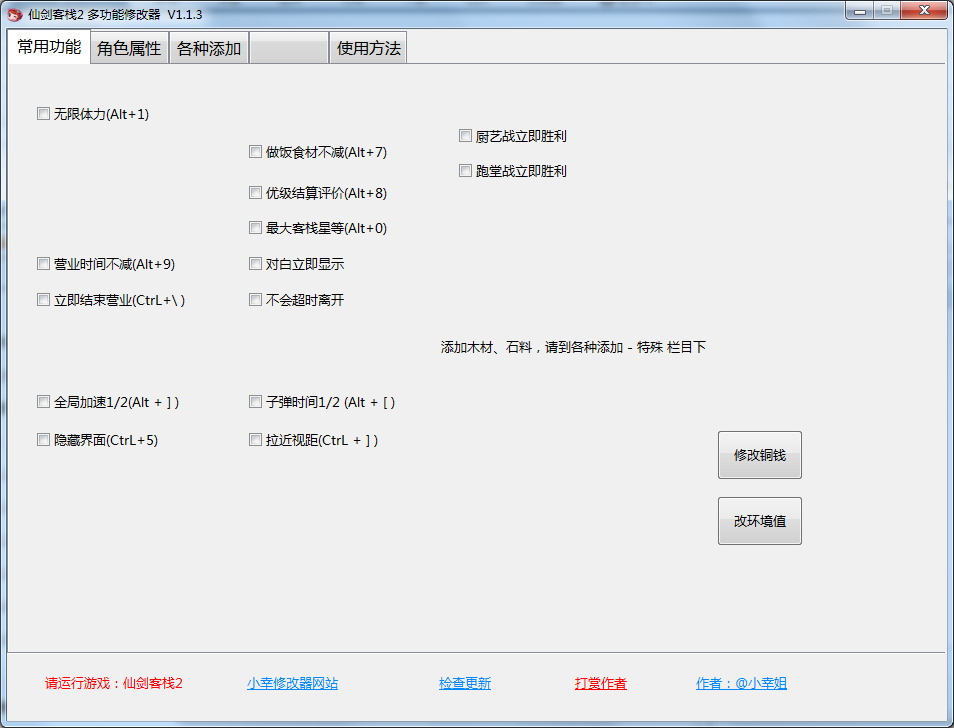Image resolution: width=954 pixels, height=728 pixels.
Task: Click the 改环境值 button
Action: point(759,521)
